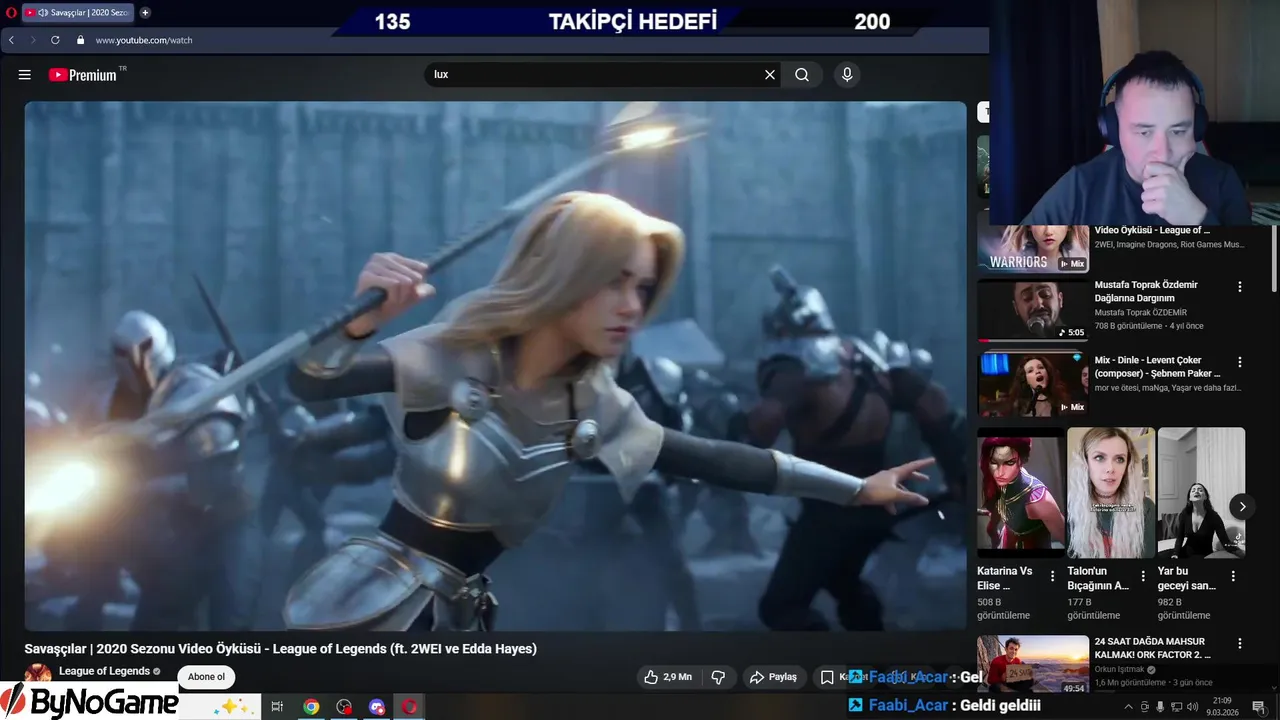Viewport: 1280px width, 720px height.
Task: Show next shorts with right chevron
Action: pos(1242,506)
